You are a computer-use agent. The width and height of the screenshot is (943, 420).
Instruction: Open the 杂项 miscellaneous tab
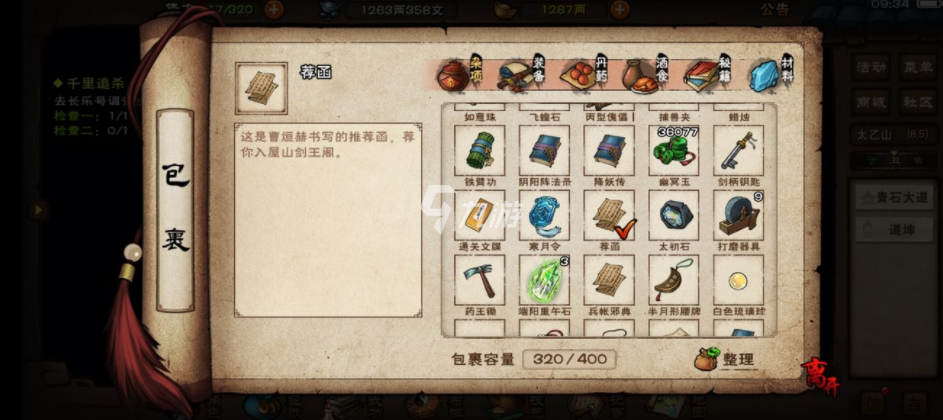point(460,75)
